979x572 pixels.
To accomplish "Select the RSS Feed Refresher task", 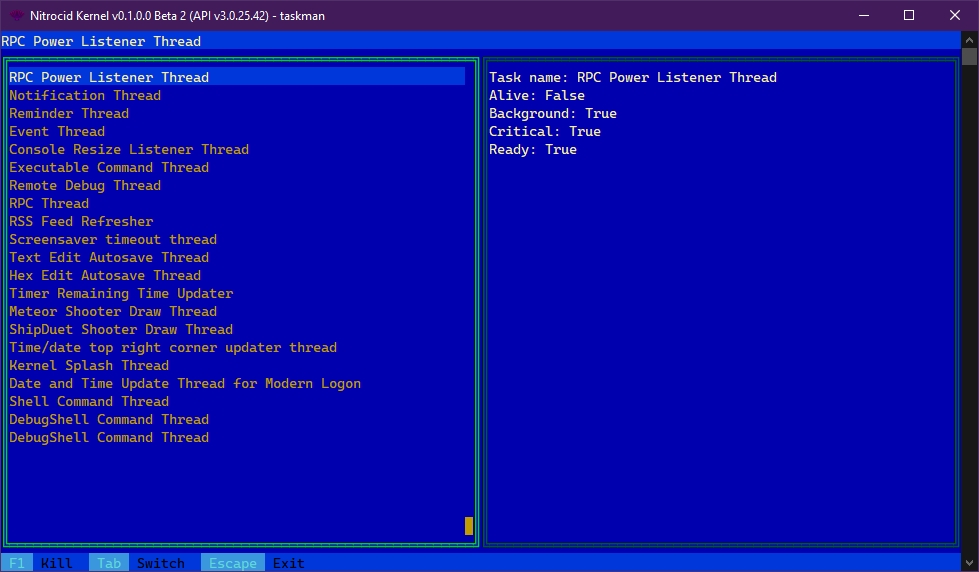I will point(81,222).
